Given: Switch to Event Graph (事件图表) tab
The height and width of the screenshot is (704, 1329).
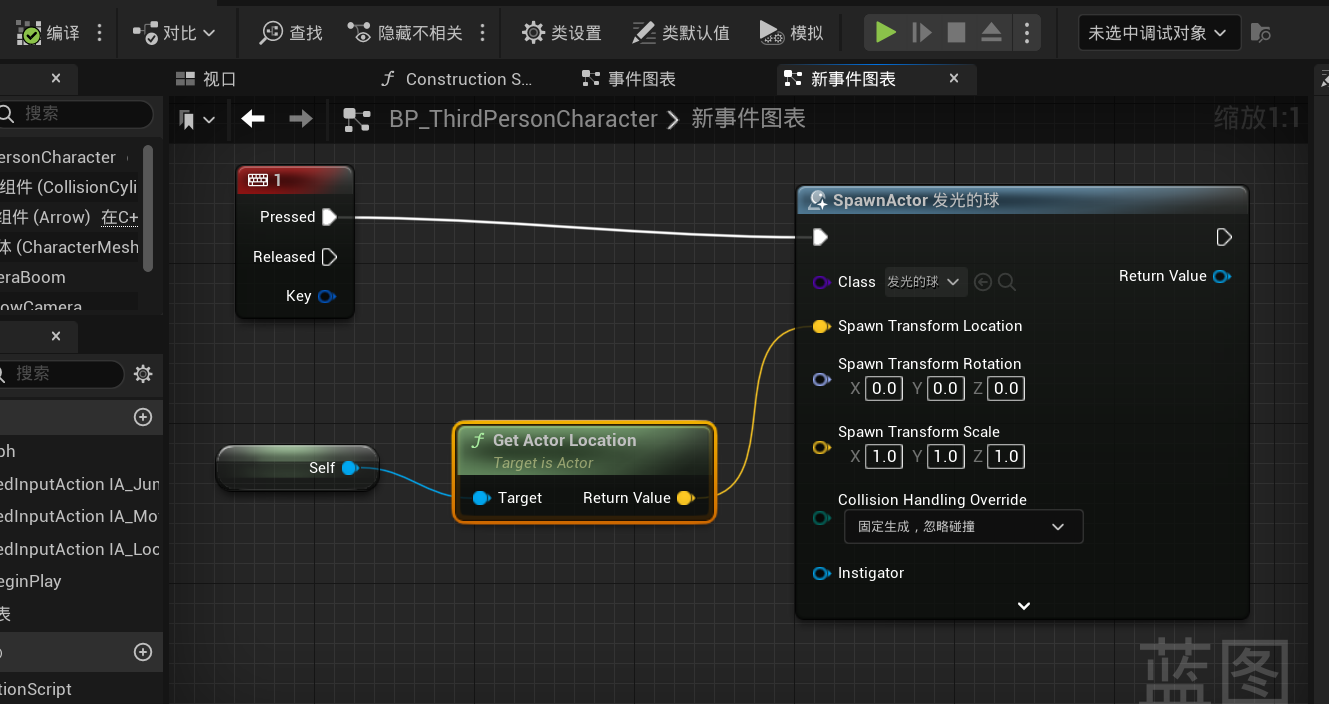Looking at the screenshot, I should click(x=629, y=79).
